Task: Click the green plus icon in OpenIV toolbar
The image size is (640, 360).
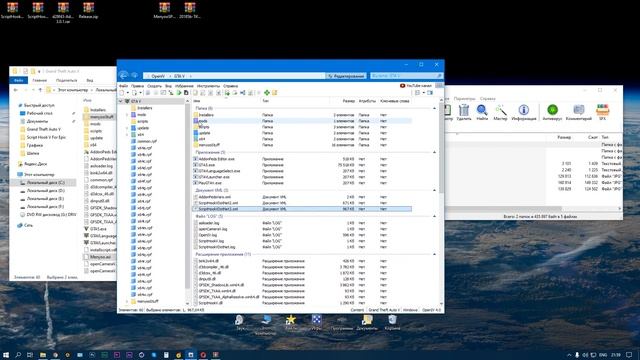Action: [x=267, y=93]
